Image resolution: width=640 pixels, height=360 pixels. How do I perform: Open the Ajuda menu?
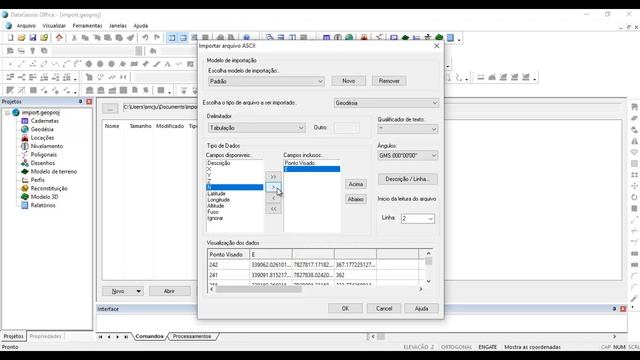pos(141,26)
